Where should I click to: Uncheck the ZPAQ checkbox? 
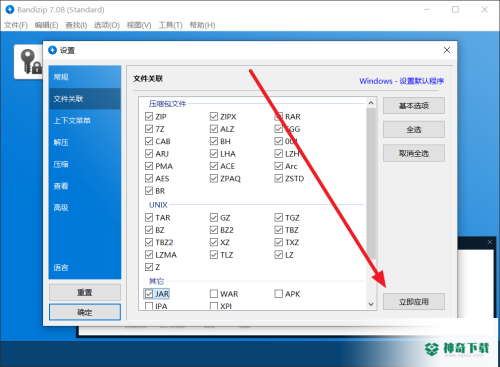pos(214,178)
